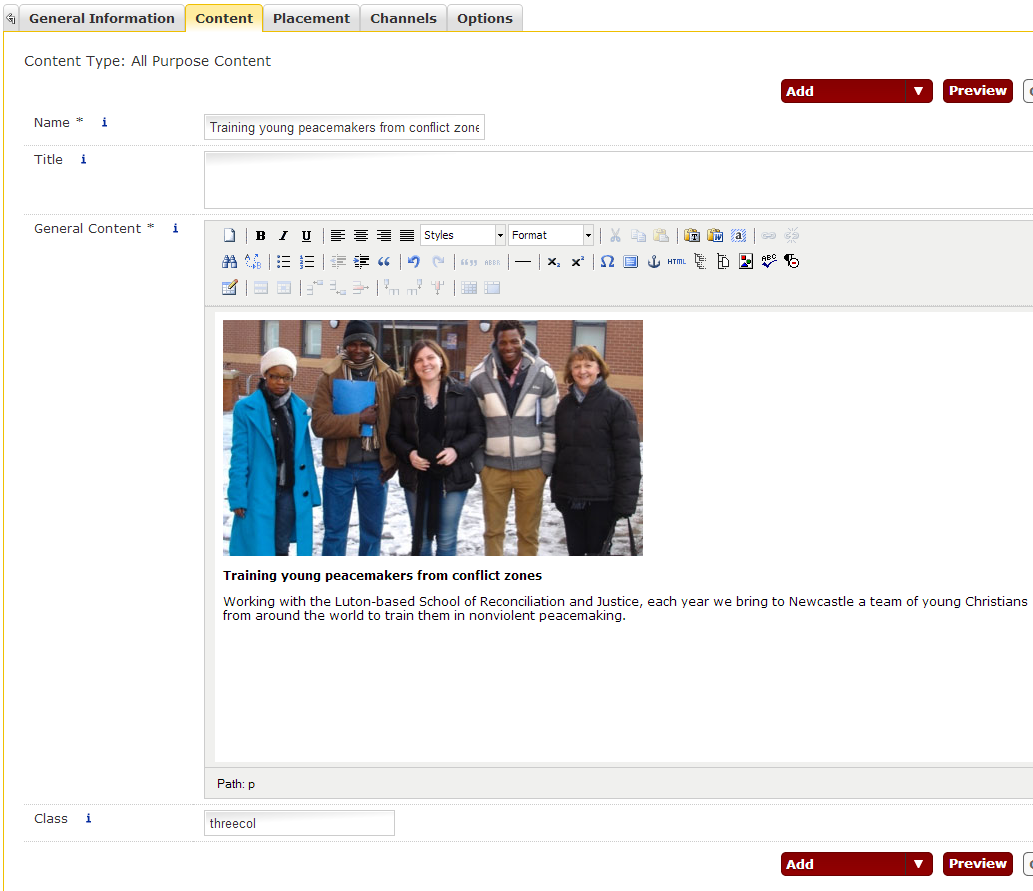1033x891 pixels.
Task: Insert a bulleted unordered list
Action: point(284,262)
